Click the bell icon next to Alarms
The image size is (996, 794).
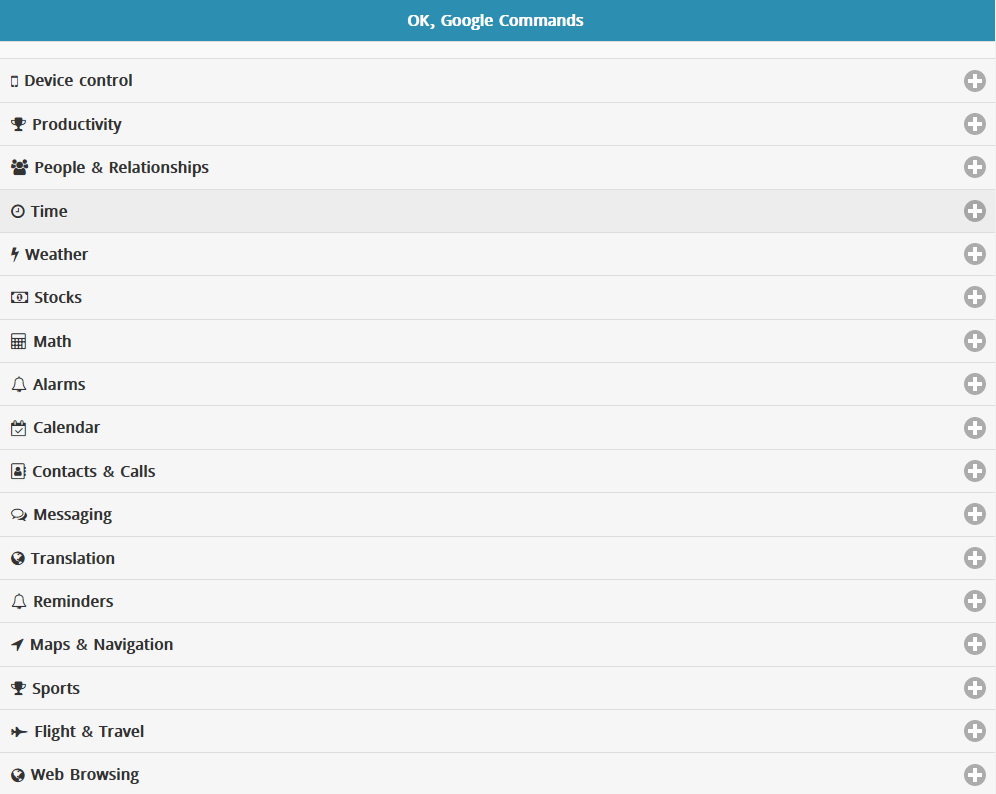click(19, 384)
